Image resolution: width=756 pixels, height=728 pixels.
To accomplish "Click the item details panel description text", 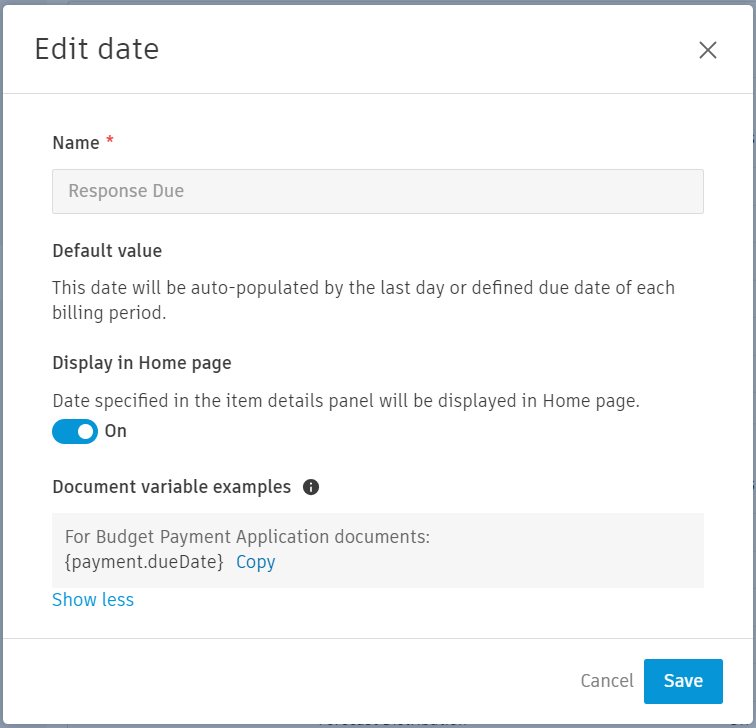I will coord(345,401).
